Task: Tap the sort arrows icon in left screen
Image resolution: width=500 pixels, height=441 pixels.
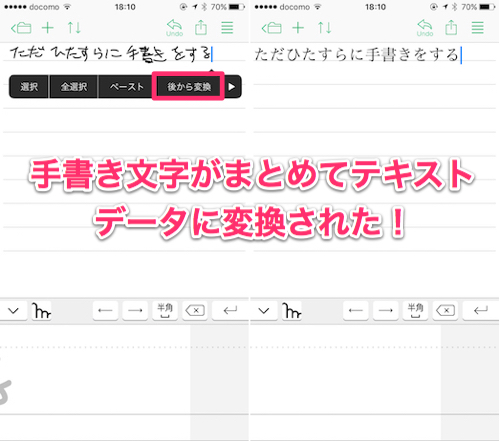Action: pyautogui.click(x=74, y=28)
